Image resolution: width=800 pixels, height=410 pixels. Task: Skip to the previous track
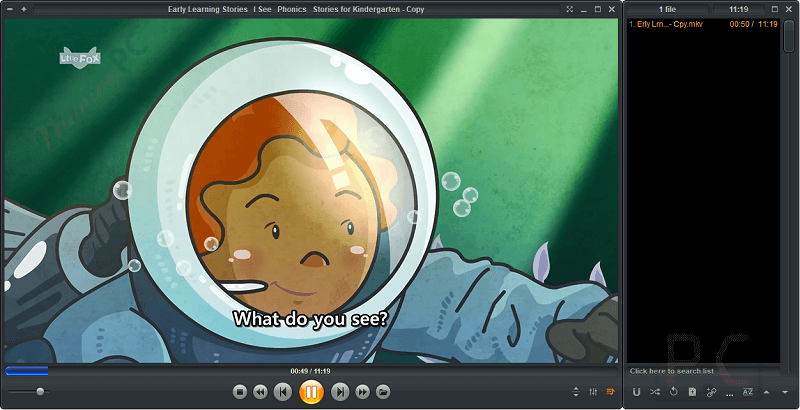(x=283, y=392)
